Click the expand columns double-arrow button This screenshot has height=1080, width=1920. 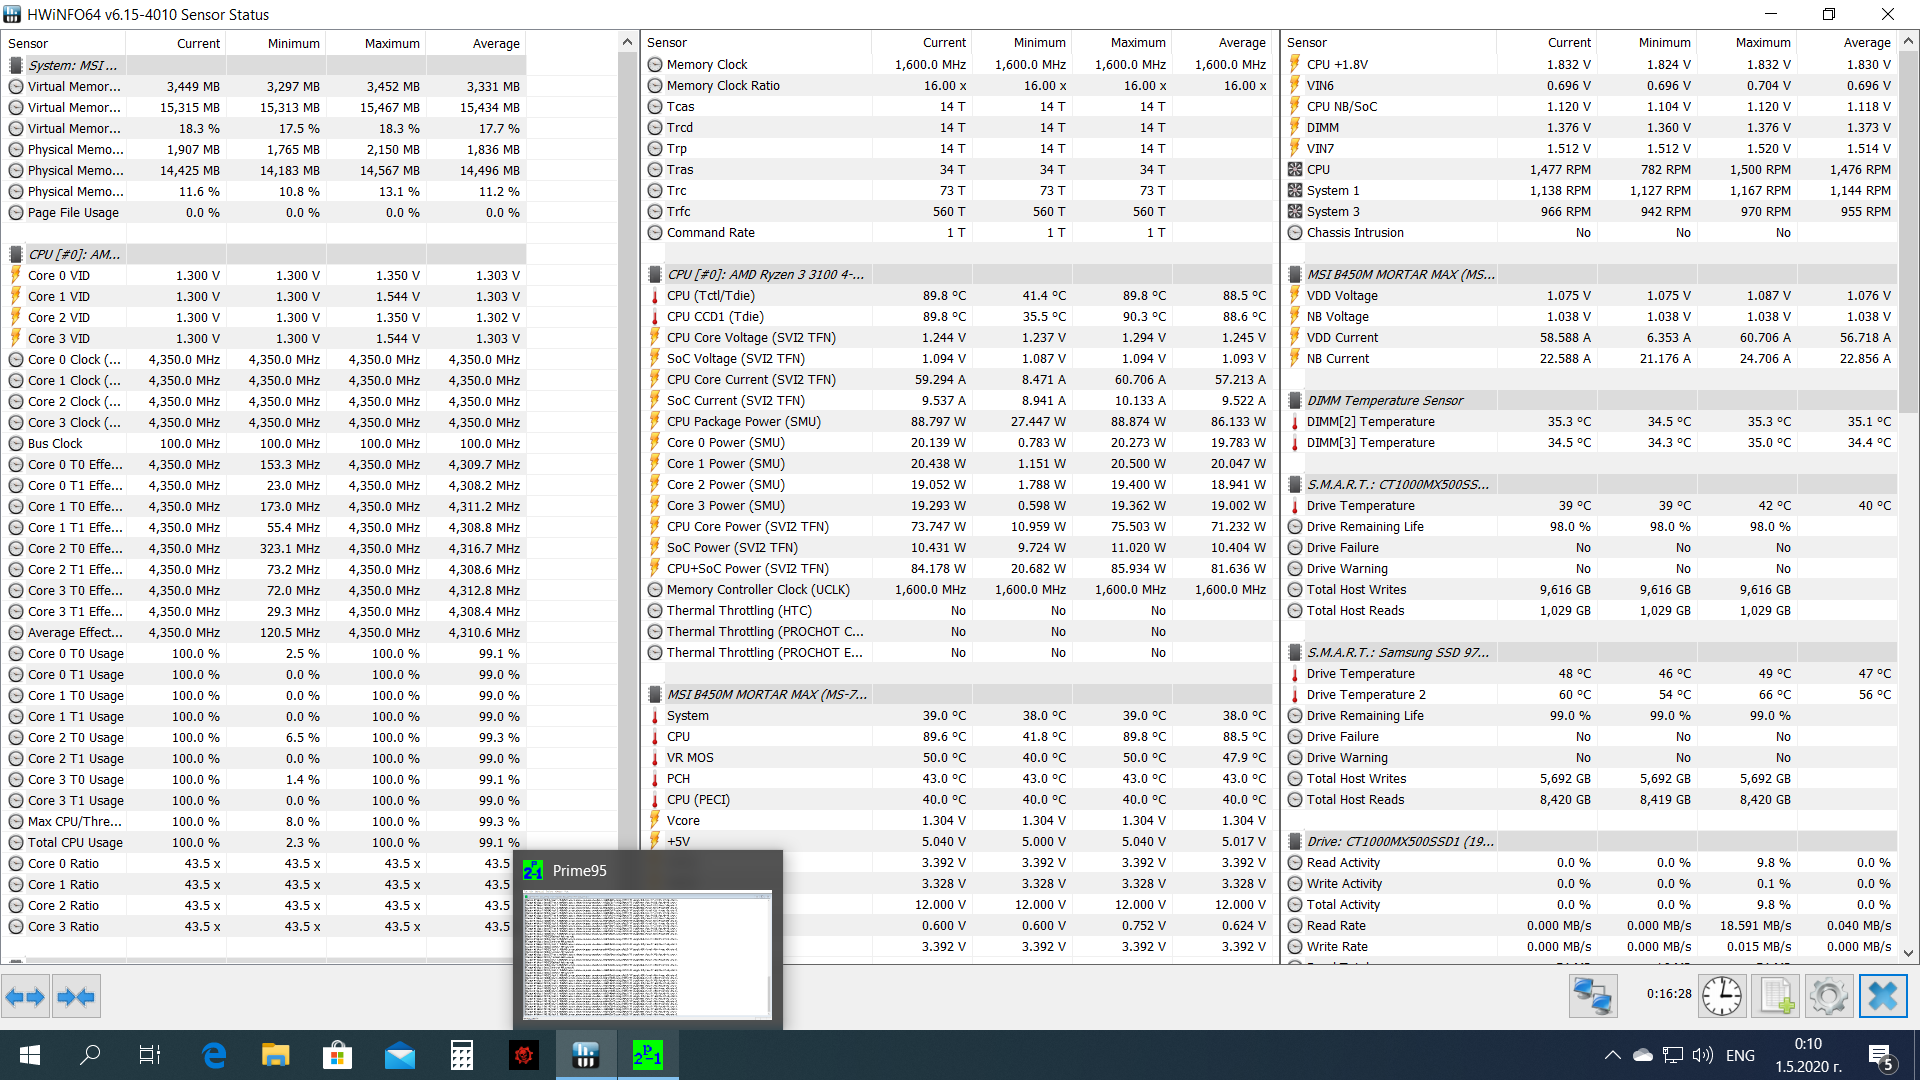point(25,996)
